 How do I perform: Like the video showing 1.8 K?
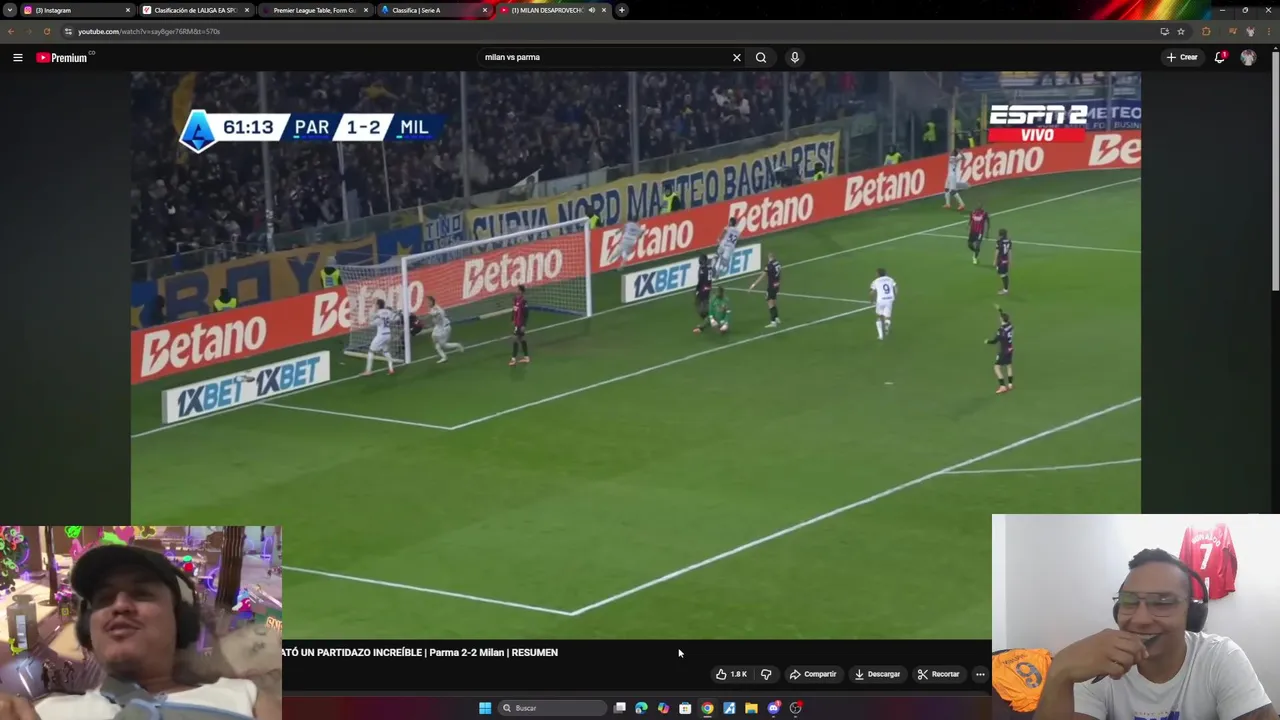[x=731, y=674]
